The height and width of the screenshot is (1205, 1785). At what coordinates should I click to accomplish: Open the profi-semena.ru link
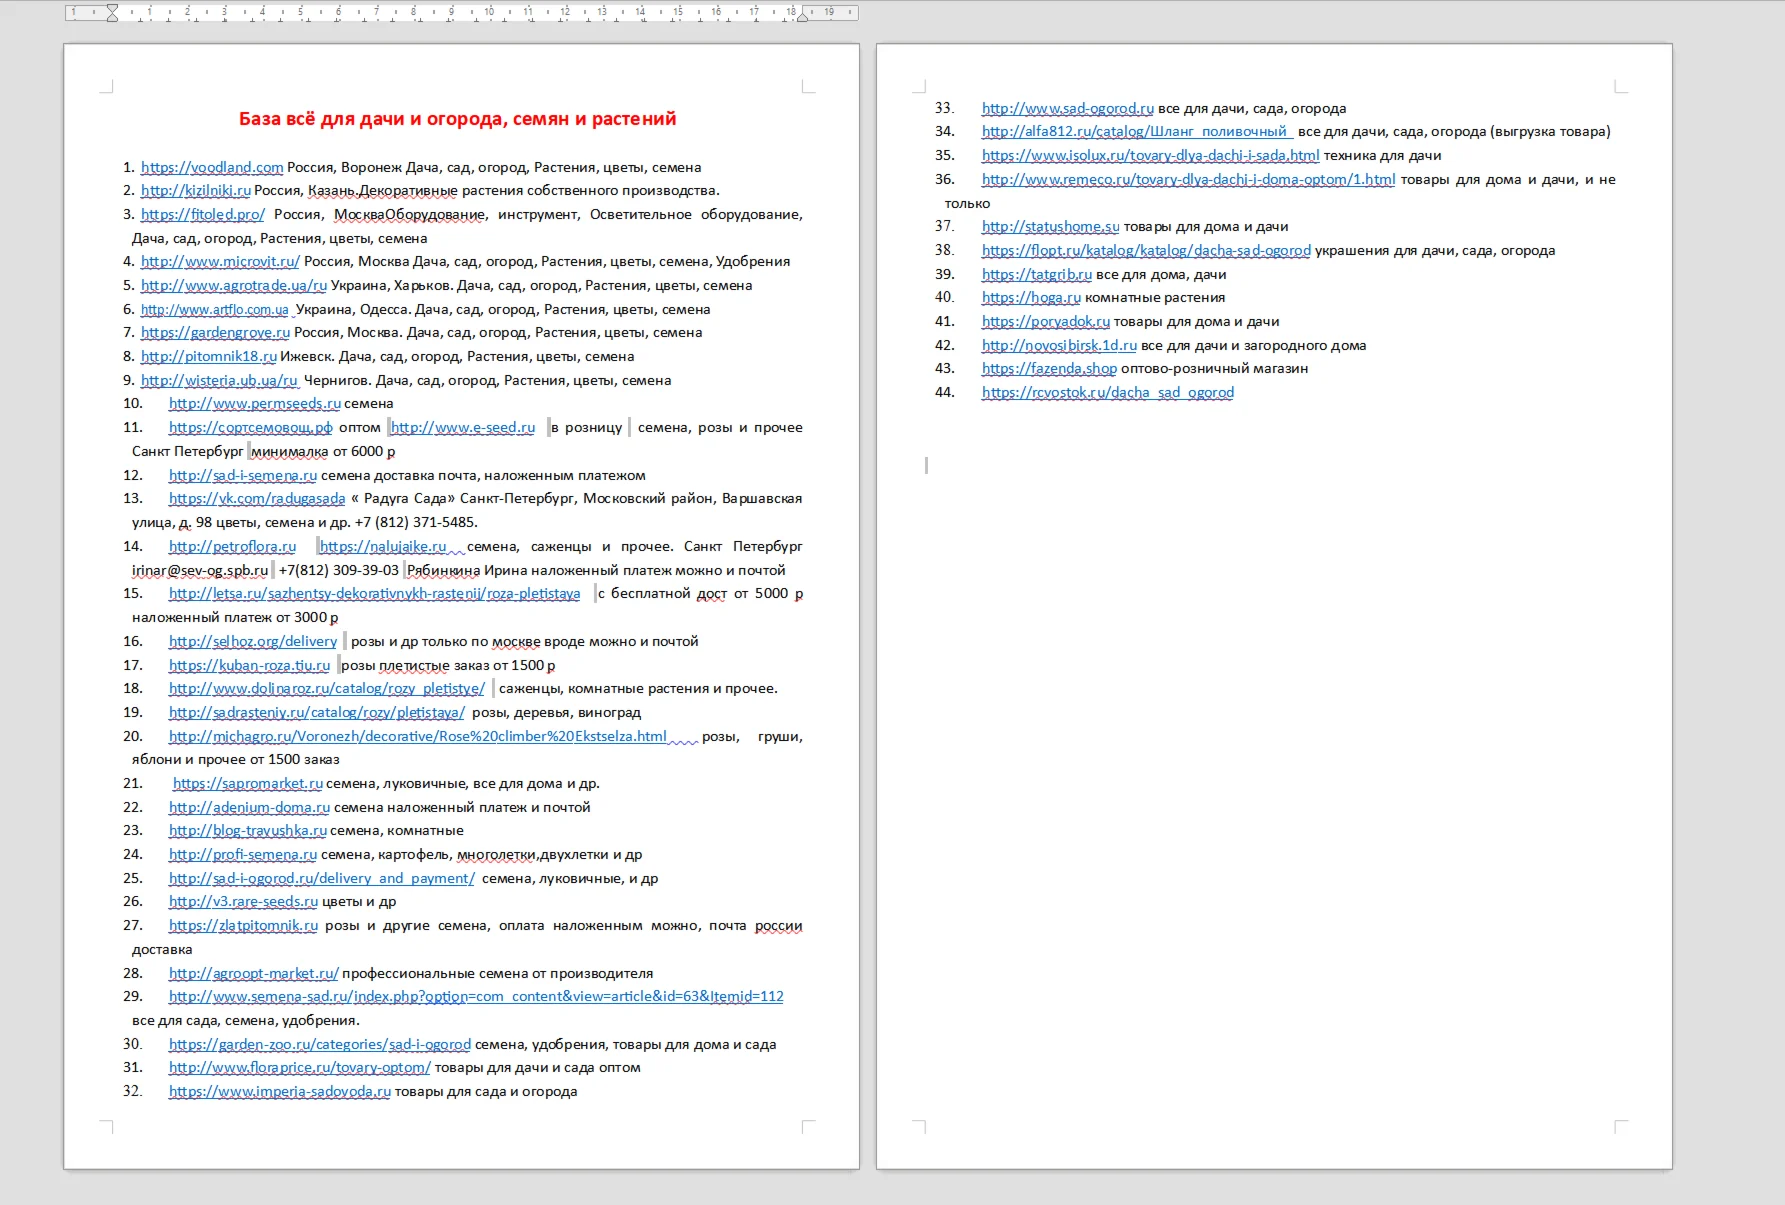click(x=243, y=854)
